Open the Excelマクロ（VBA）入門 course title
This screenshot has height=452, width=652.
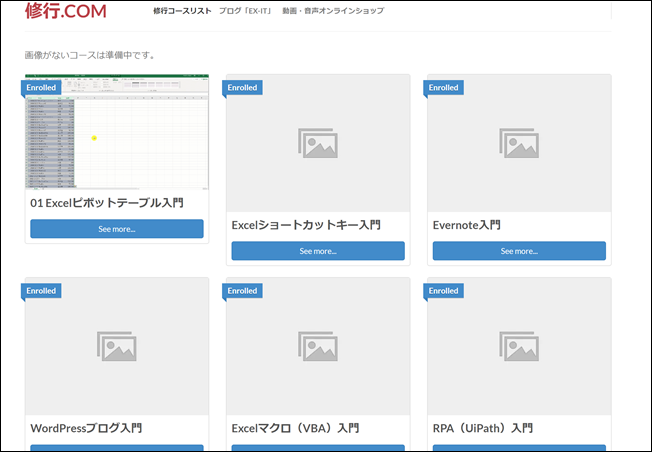click(x=295, y=428)
